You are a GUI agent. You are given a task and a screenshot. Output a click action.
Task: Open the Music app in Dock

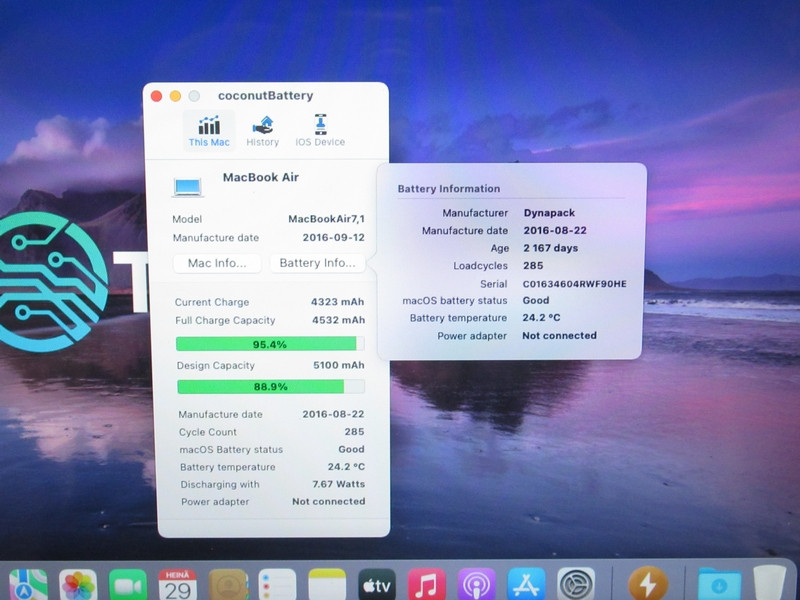427,585
